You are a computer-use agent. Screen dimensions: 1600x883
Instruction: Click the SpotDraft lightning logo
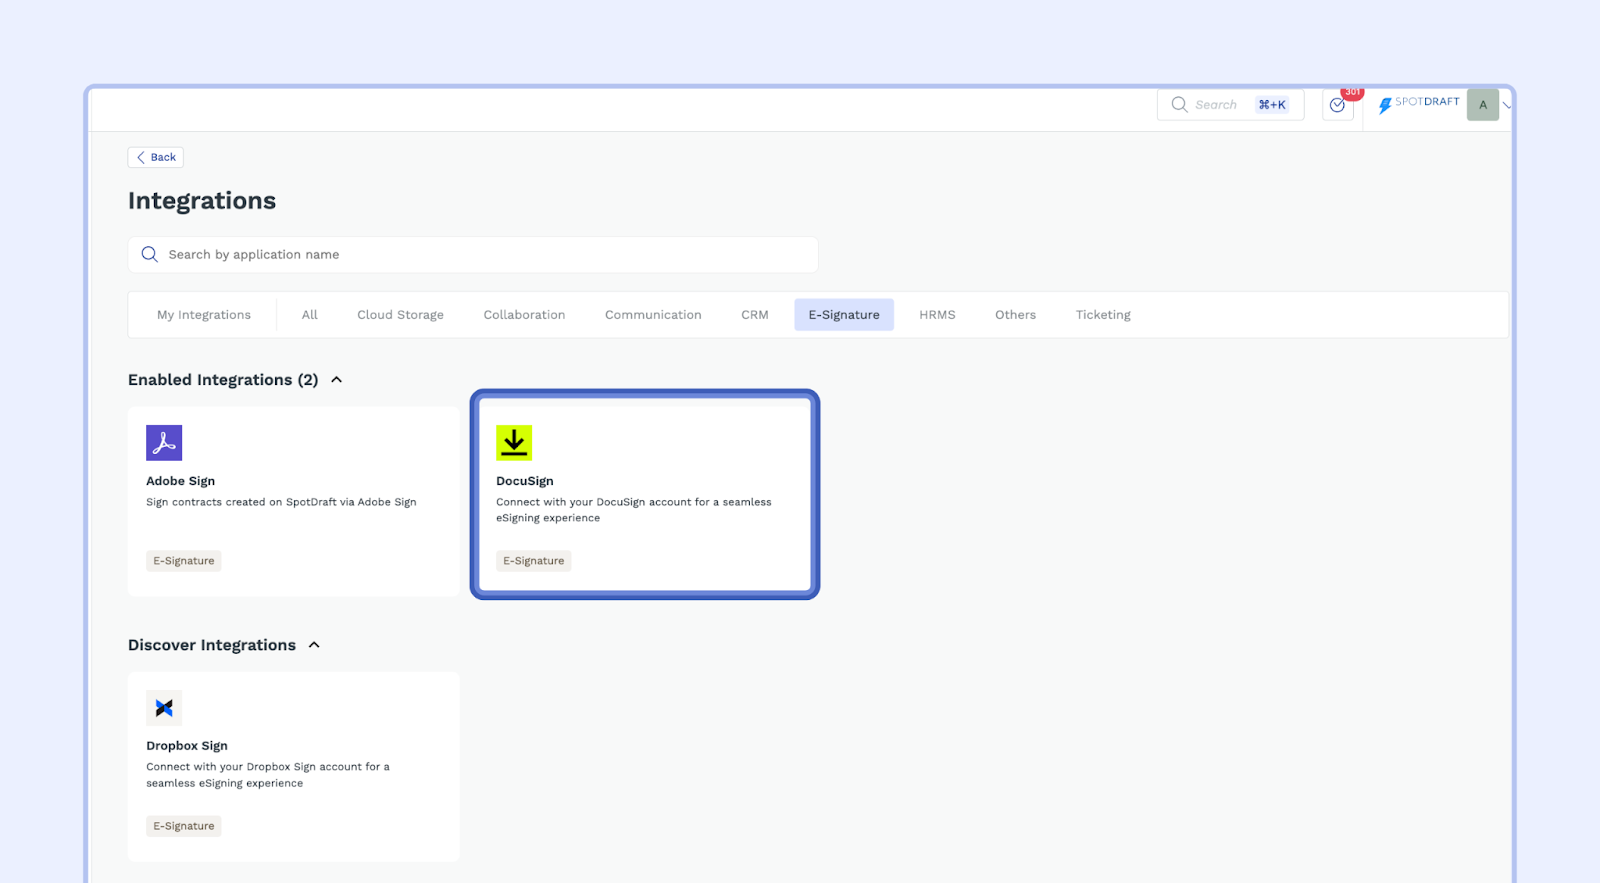click(1385, 105)
